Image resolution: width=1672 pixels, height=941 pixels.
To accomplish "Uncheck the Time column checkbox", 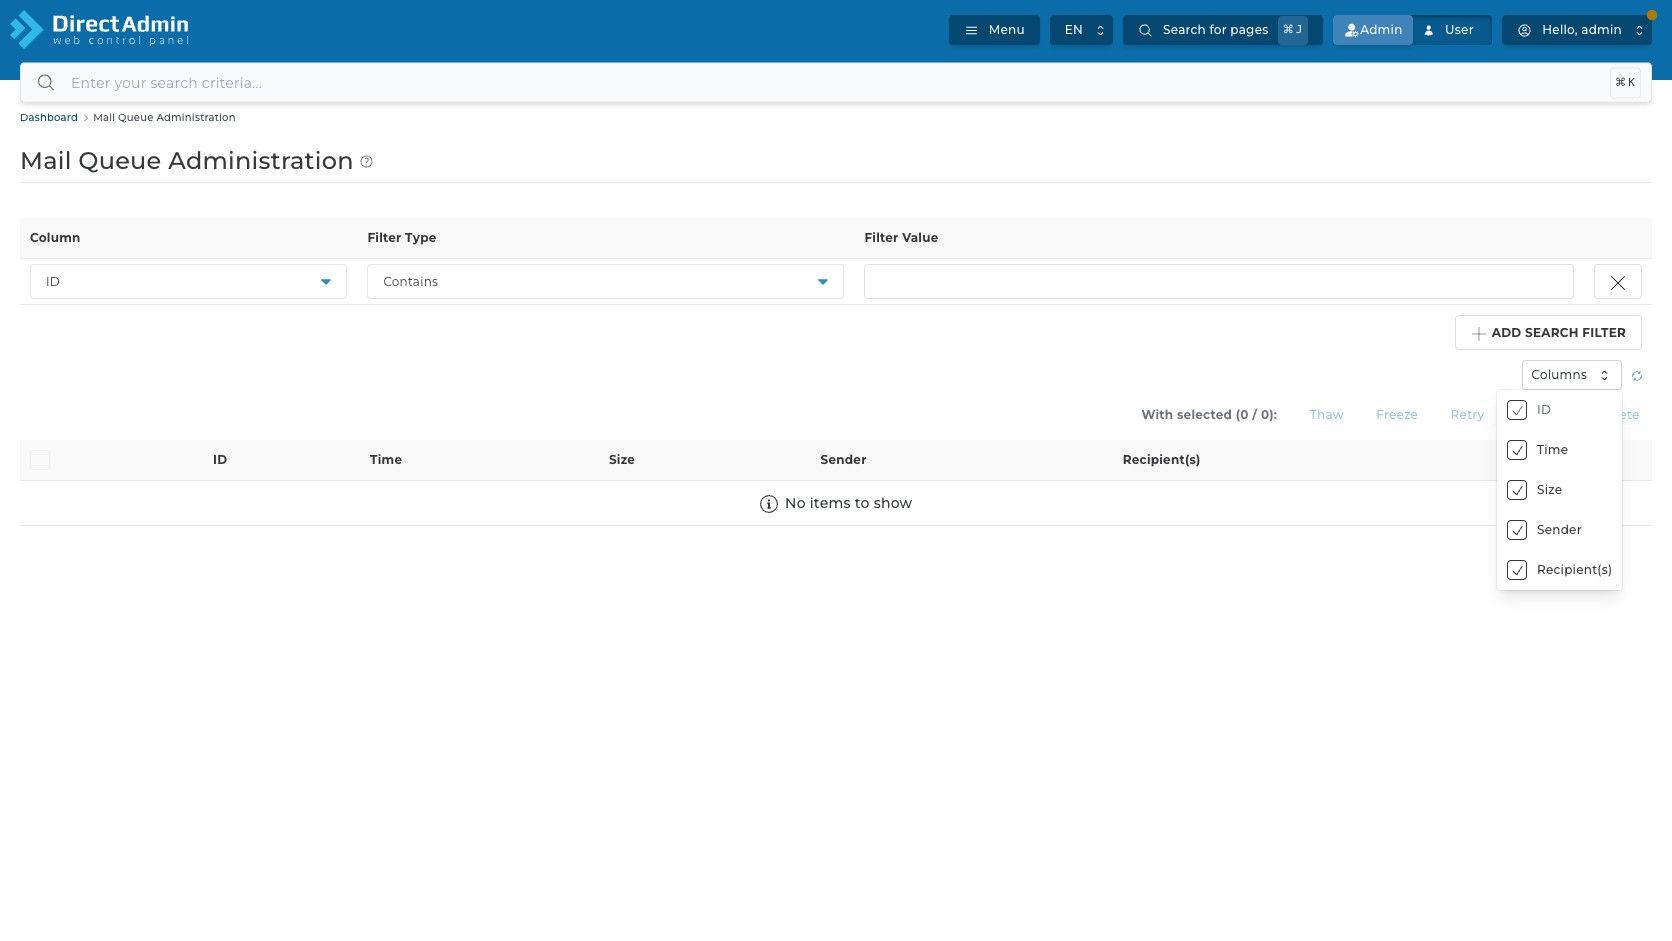I will pos(1517,450).
